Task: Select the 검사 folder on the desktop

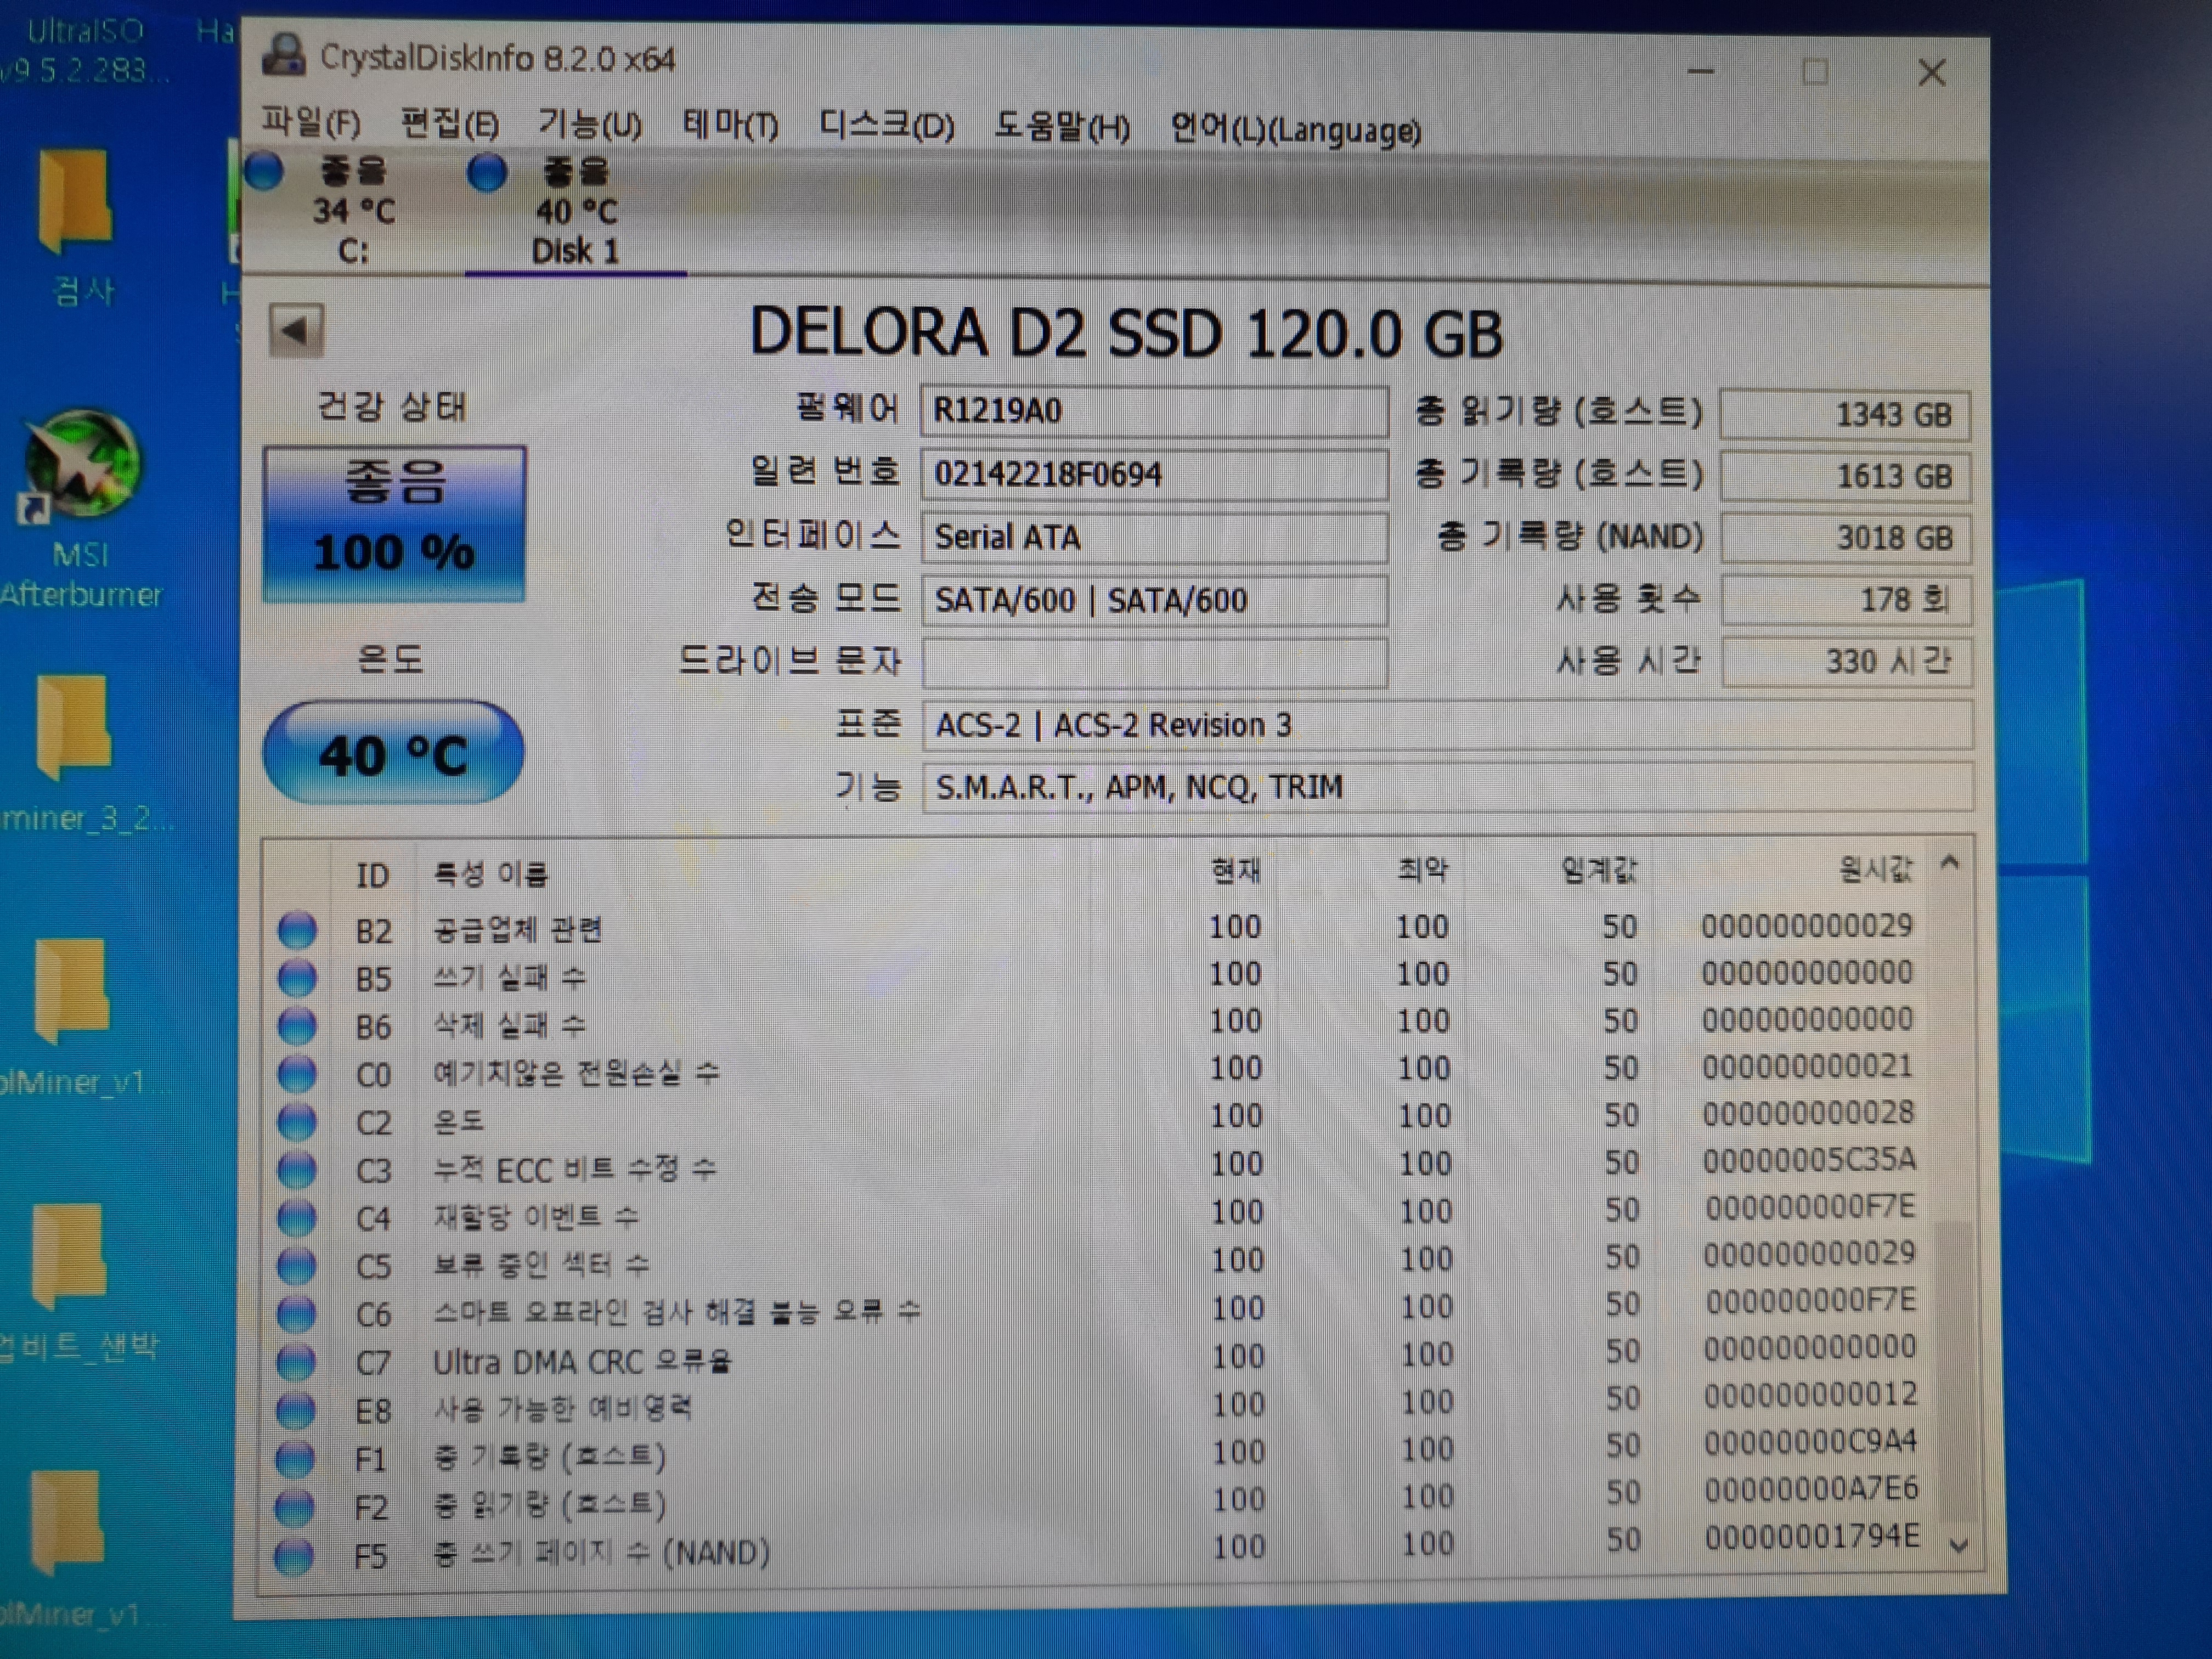Action: tap(80, 228)
